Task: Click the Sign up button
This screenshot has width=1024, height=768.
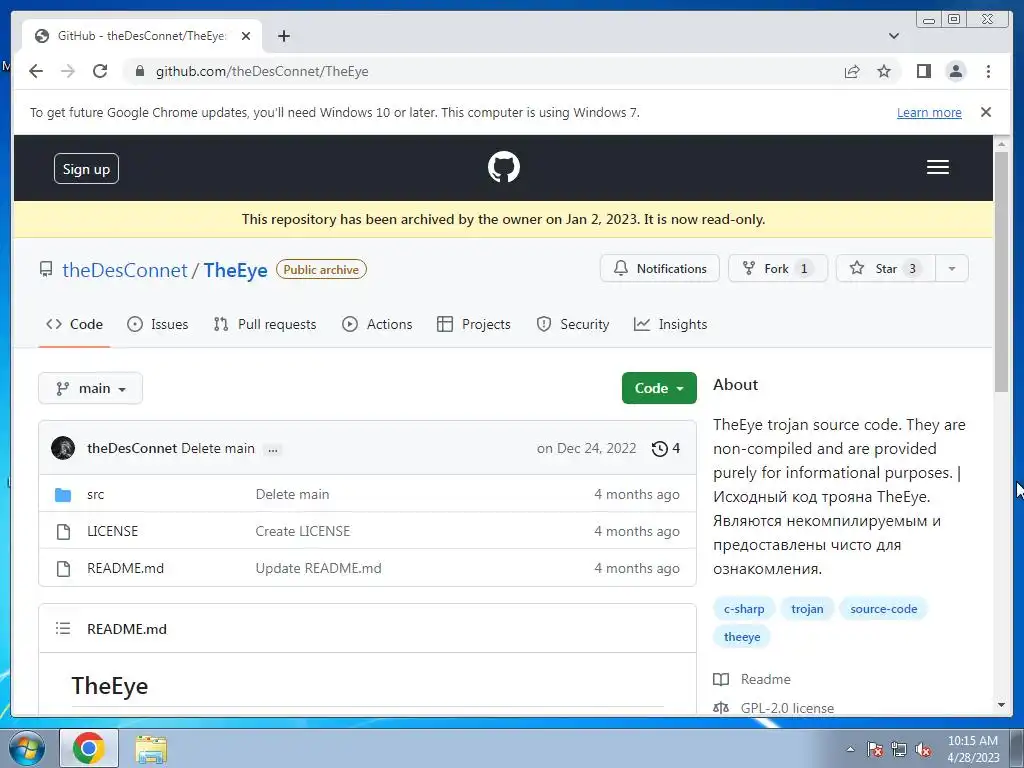Action: [x=86, y=169]
